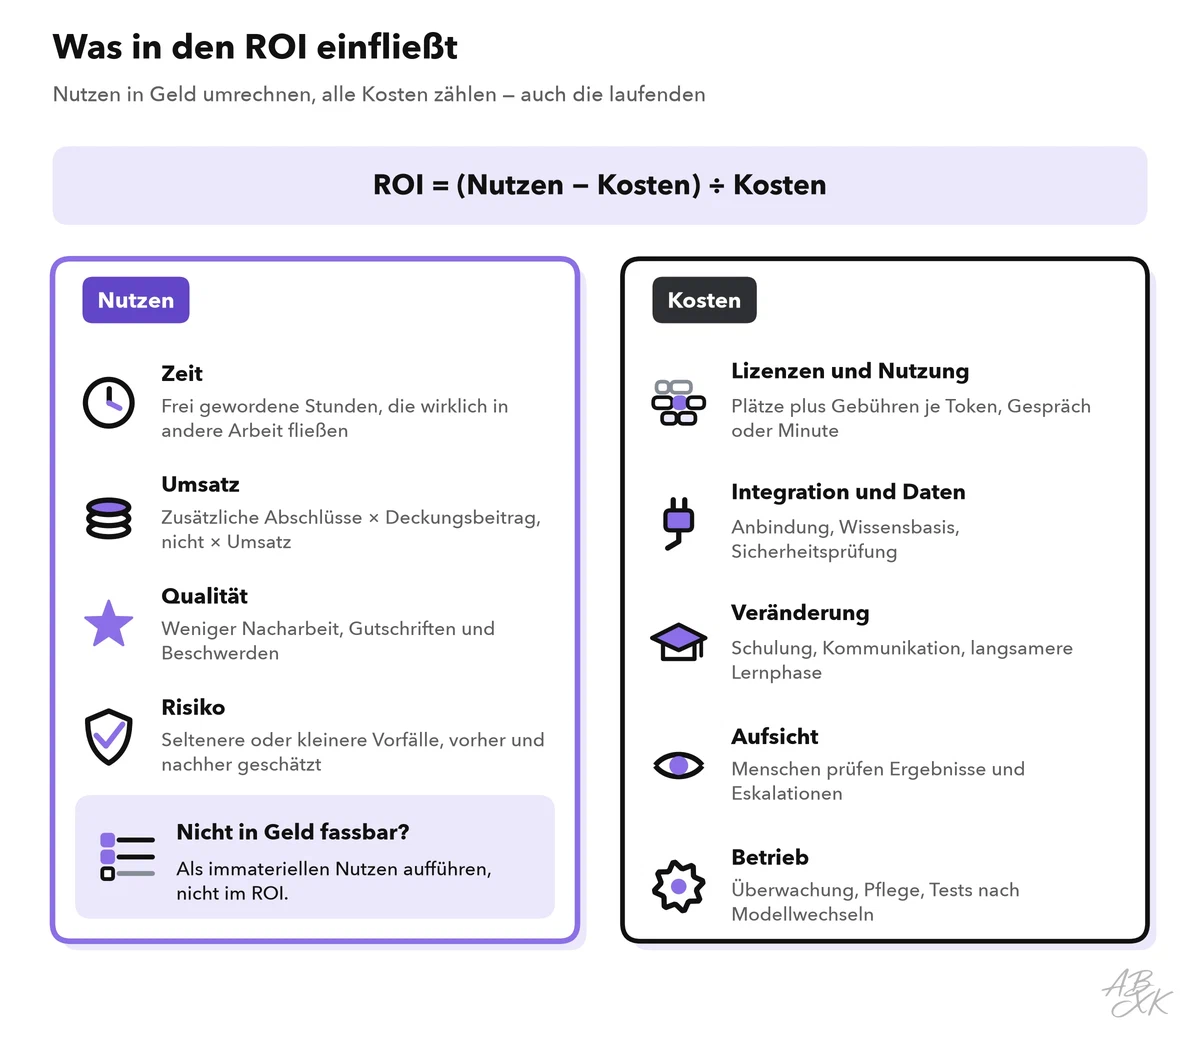Click the Aufsicht heading

(775, 736)
